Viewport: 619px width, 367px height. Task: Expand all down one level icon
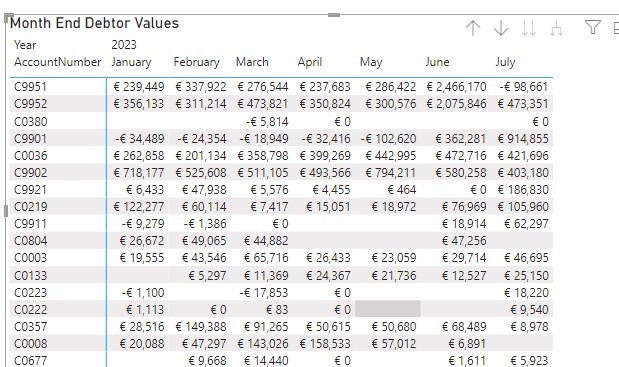coord(556,28)
